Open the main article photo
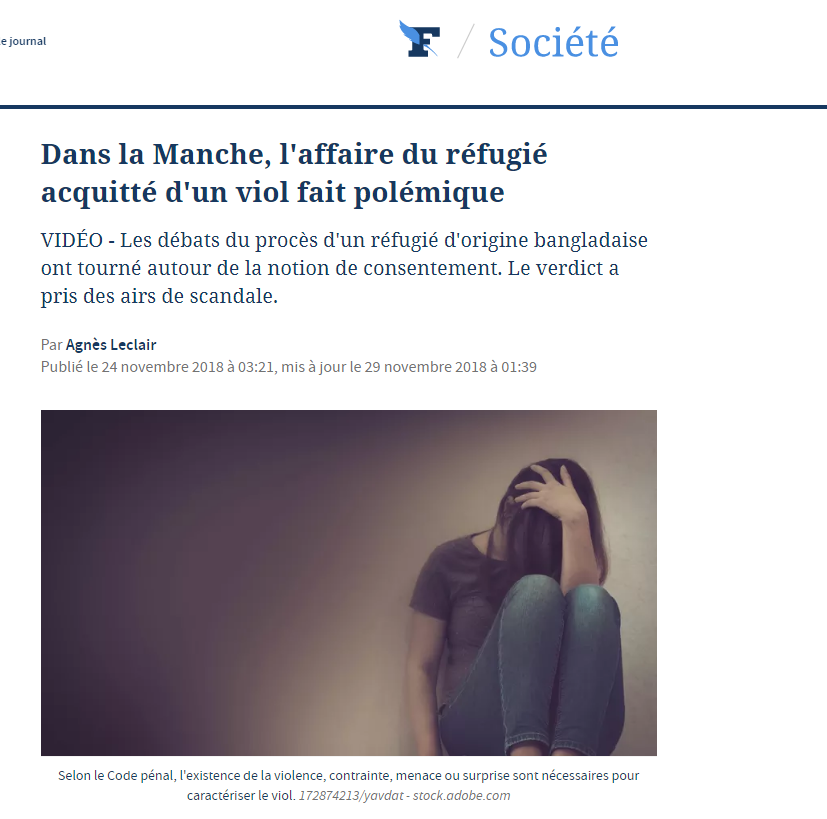827x819 pixels. click(349, 583)
